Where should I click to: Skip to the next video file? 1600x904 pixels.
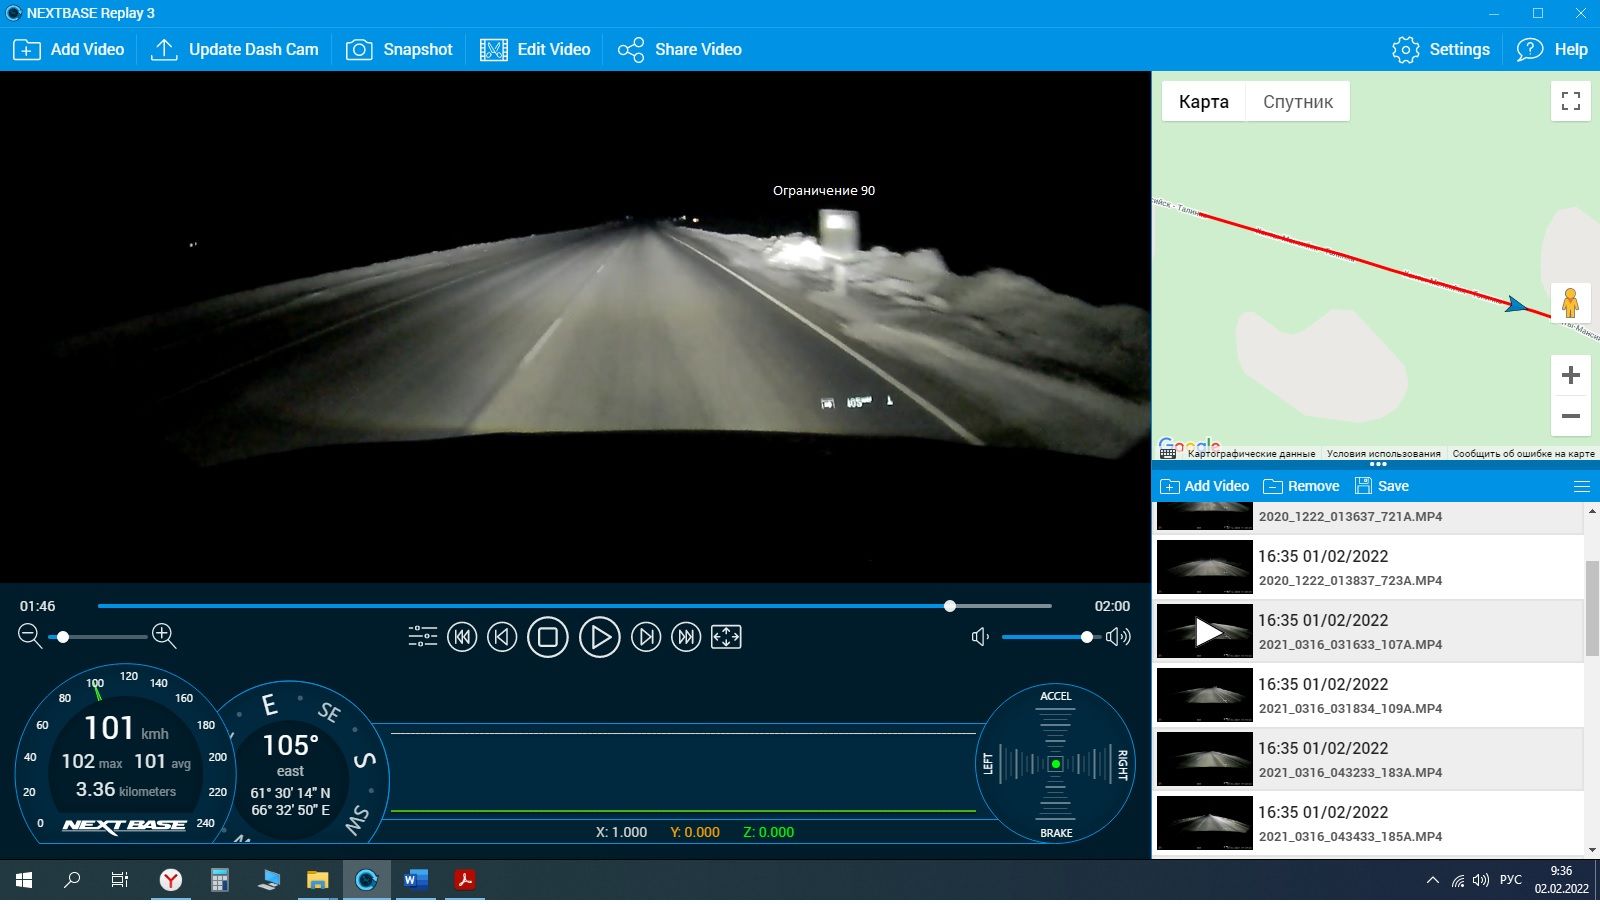click(686, 637)
